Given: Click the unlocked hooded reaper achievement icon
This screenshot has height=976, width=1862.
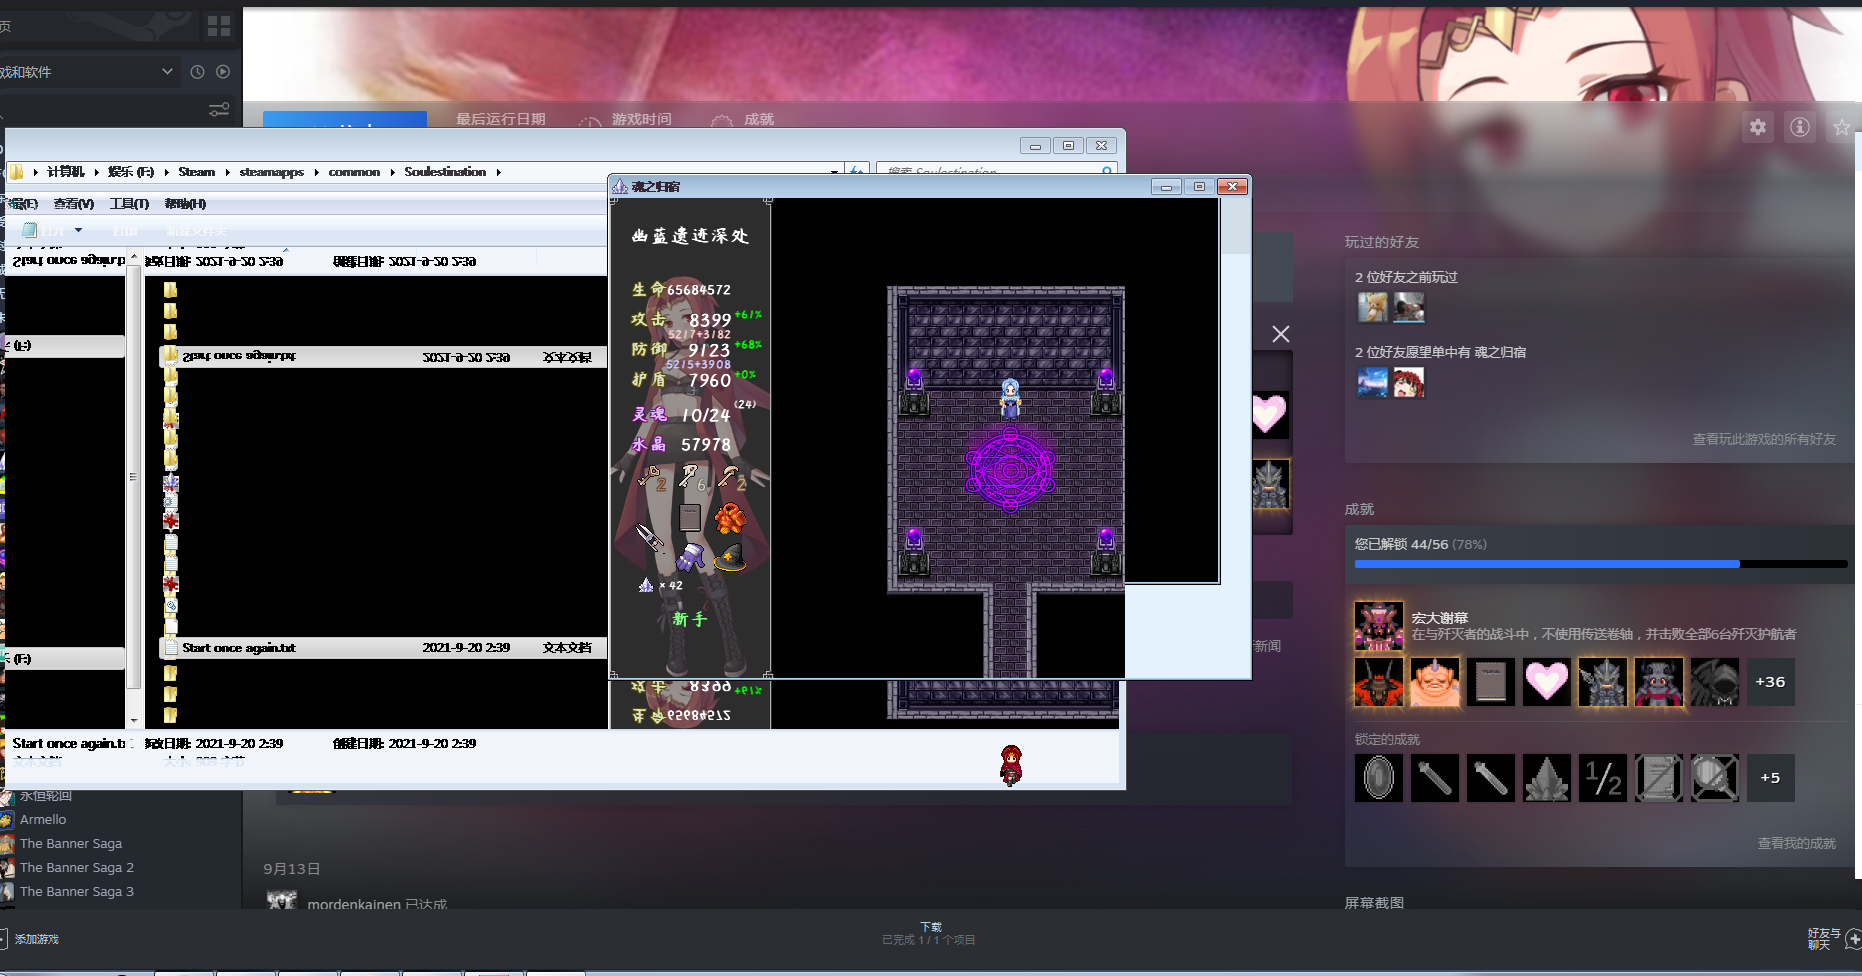Looking at the screenshot, I should [x=1715, y=682].
